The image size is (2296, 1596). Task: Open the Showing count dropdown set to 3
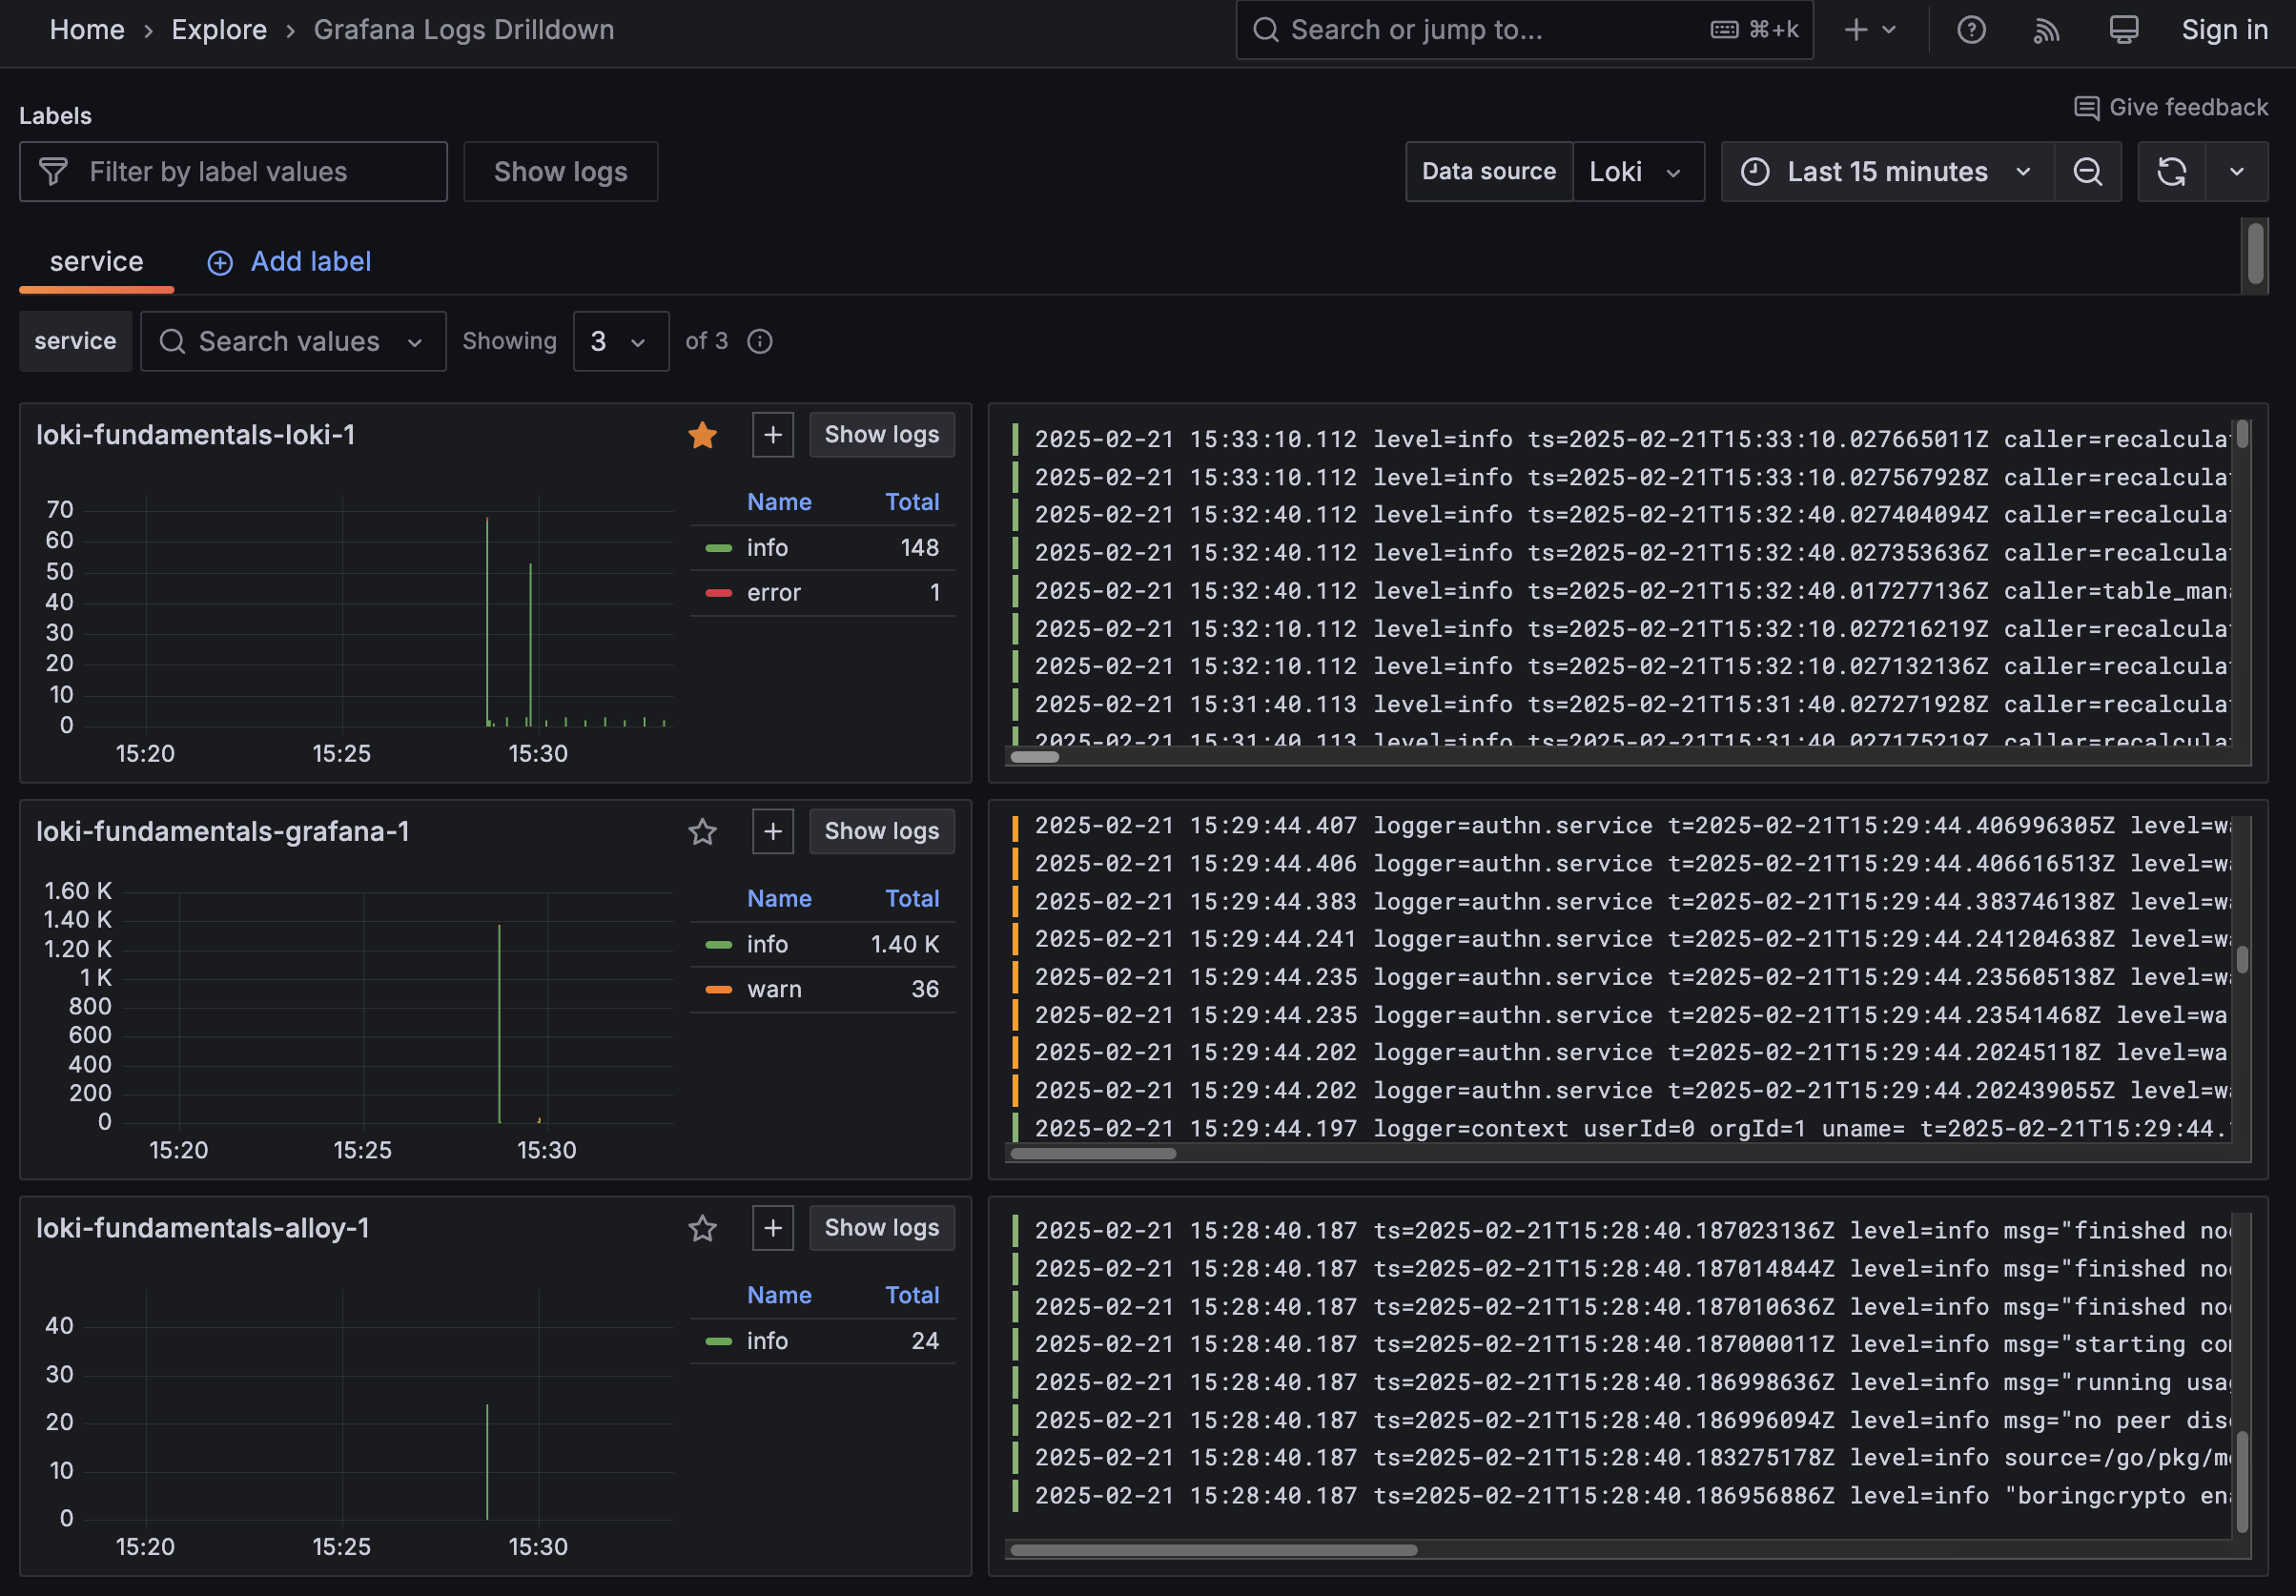pos(620,341)
